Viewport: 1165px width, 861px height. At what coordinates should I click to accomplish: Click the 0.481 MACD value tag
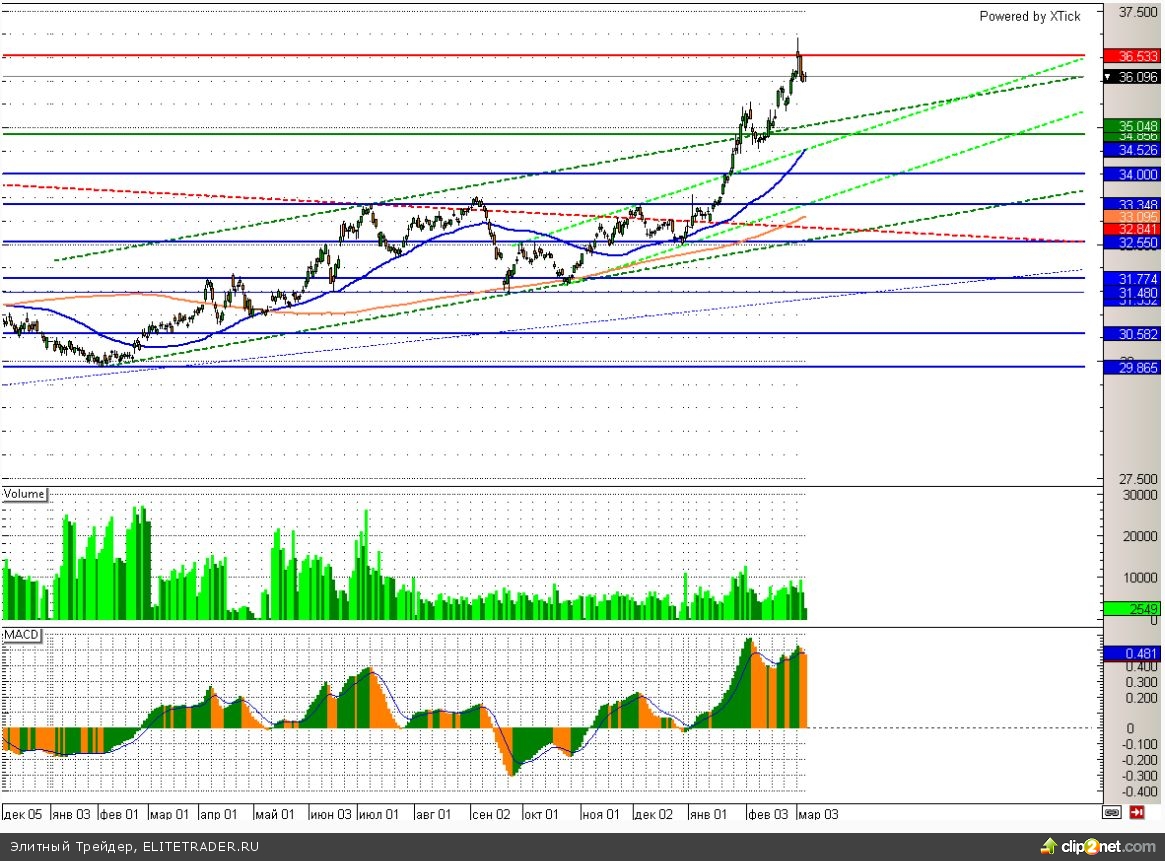[x=1131, y=654]
